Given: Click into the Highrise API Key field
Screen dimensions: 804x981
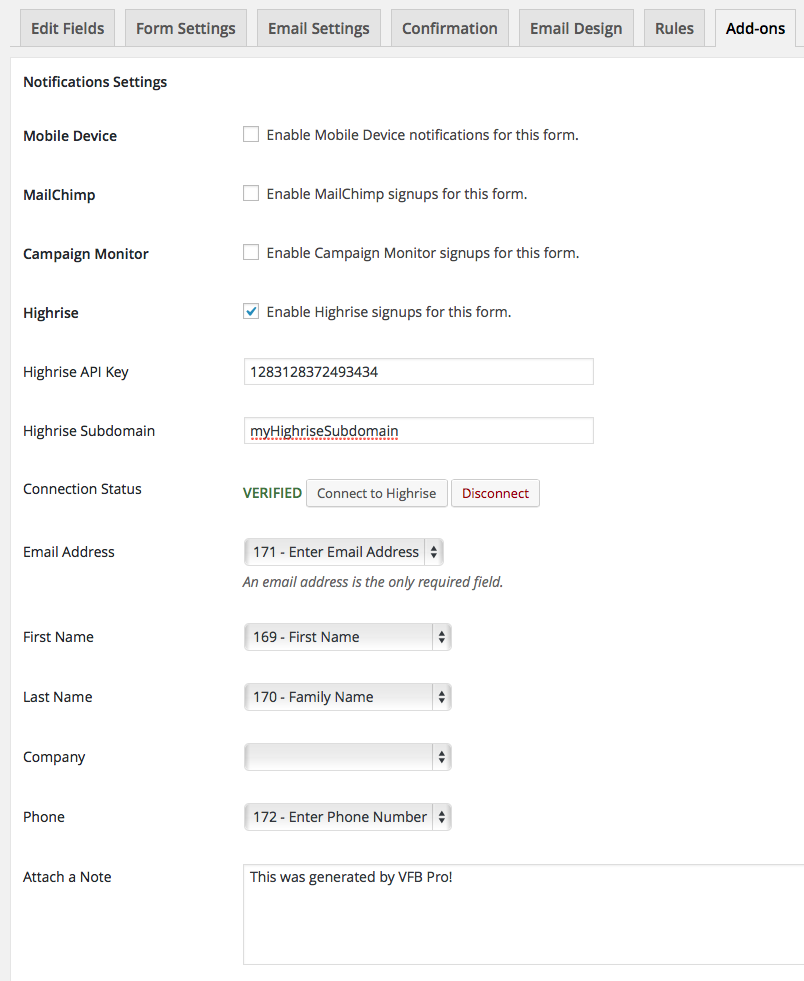Looking at the screenshot, I should point(419,372).
